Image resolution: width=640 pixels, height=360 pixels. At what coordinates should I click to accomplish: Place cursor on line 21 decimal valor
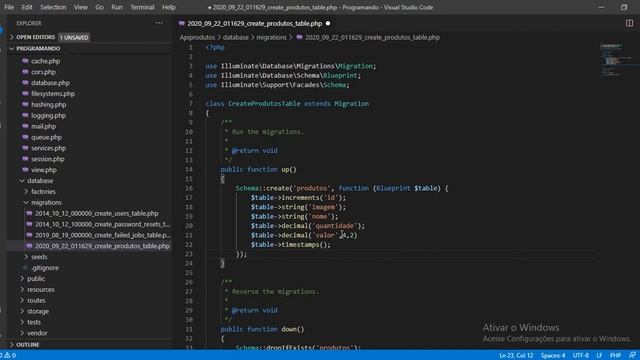tap(304, 235)
